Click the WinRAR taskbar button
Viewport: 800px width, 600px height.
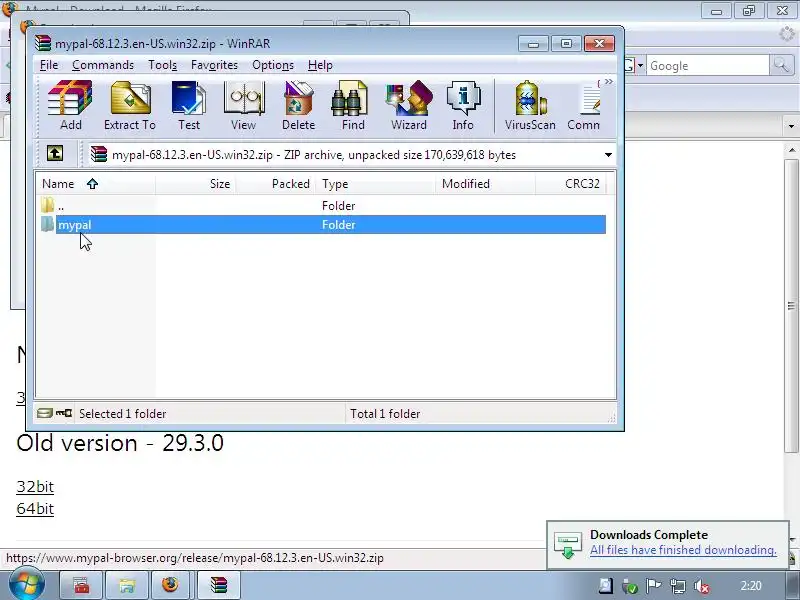[218, 586]
